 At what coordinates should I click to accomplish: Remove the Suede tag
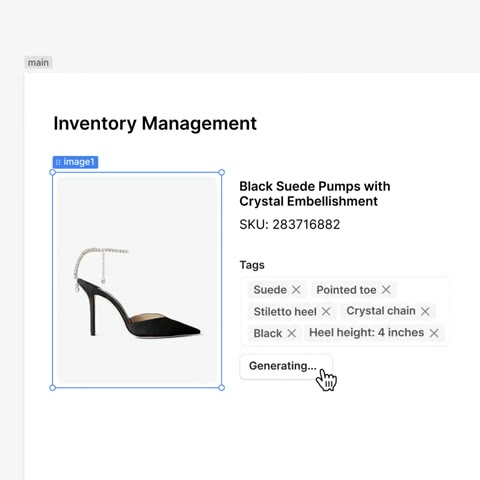pos(296,290)
